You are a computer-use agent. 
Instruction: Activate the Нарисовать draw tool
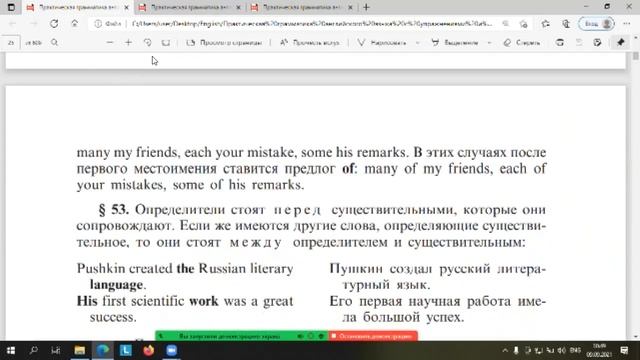[x=382, y=42]
